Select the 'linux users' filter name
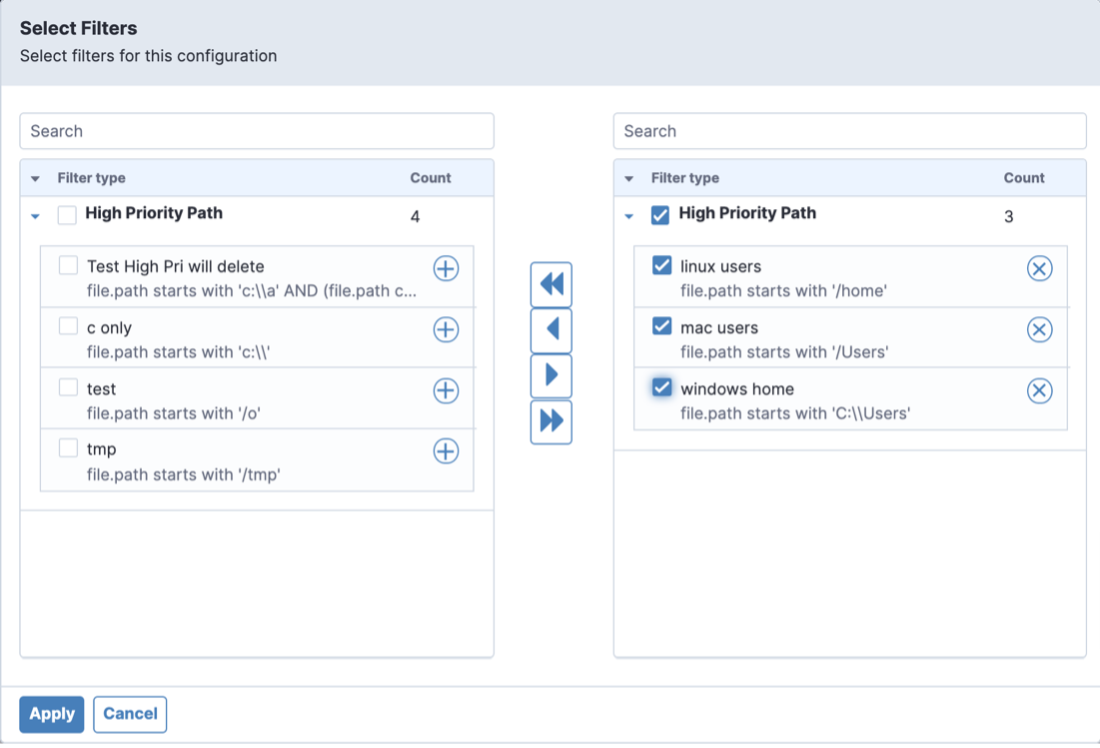 (x=720, y=267)
